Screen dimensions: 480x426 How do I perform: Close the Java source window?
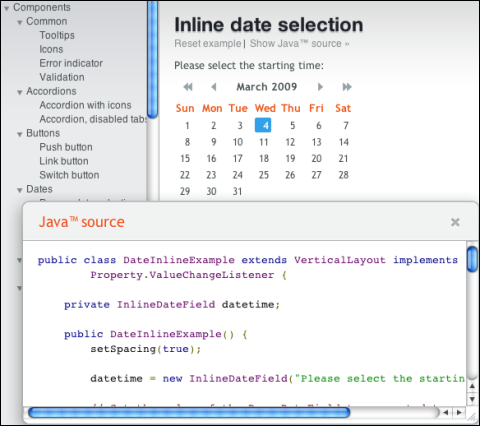455,222
